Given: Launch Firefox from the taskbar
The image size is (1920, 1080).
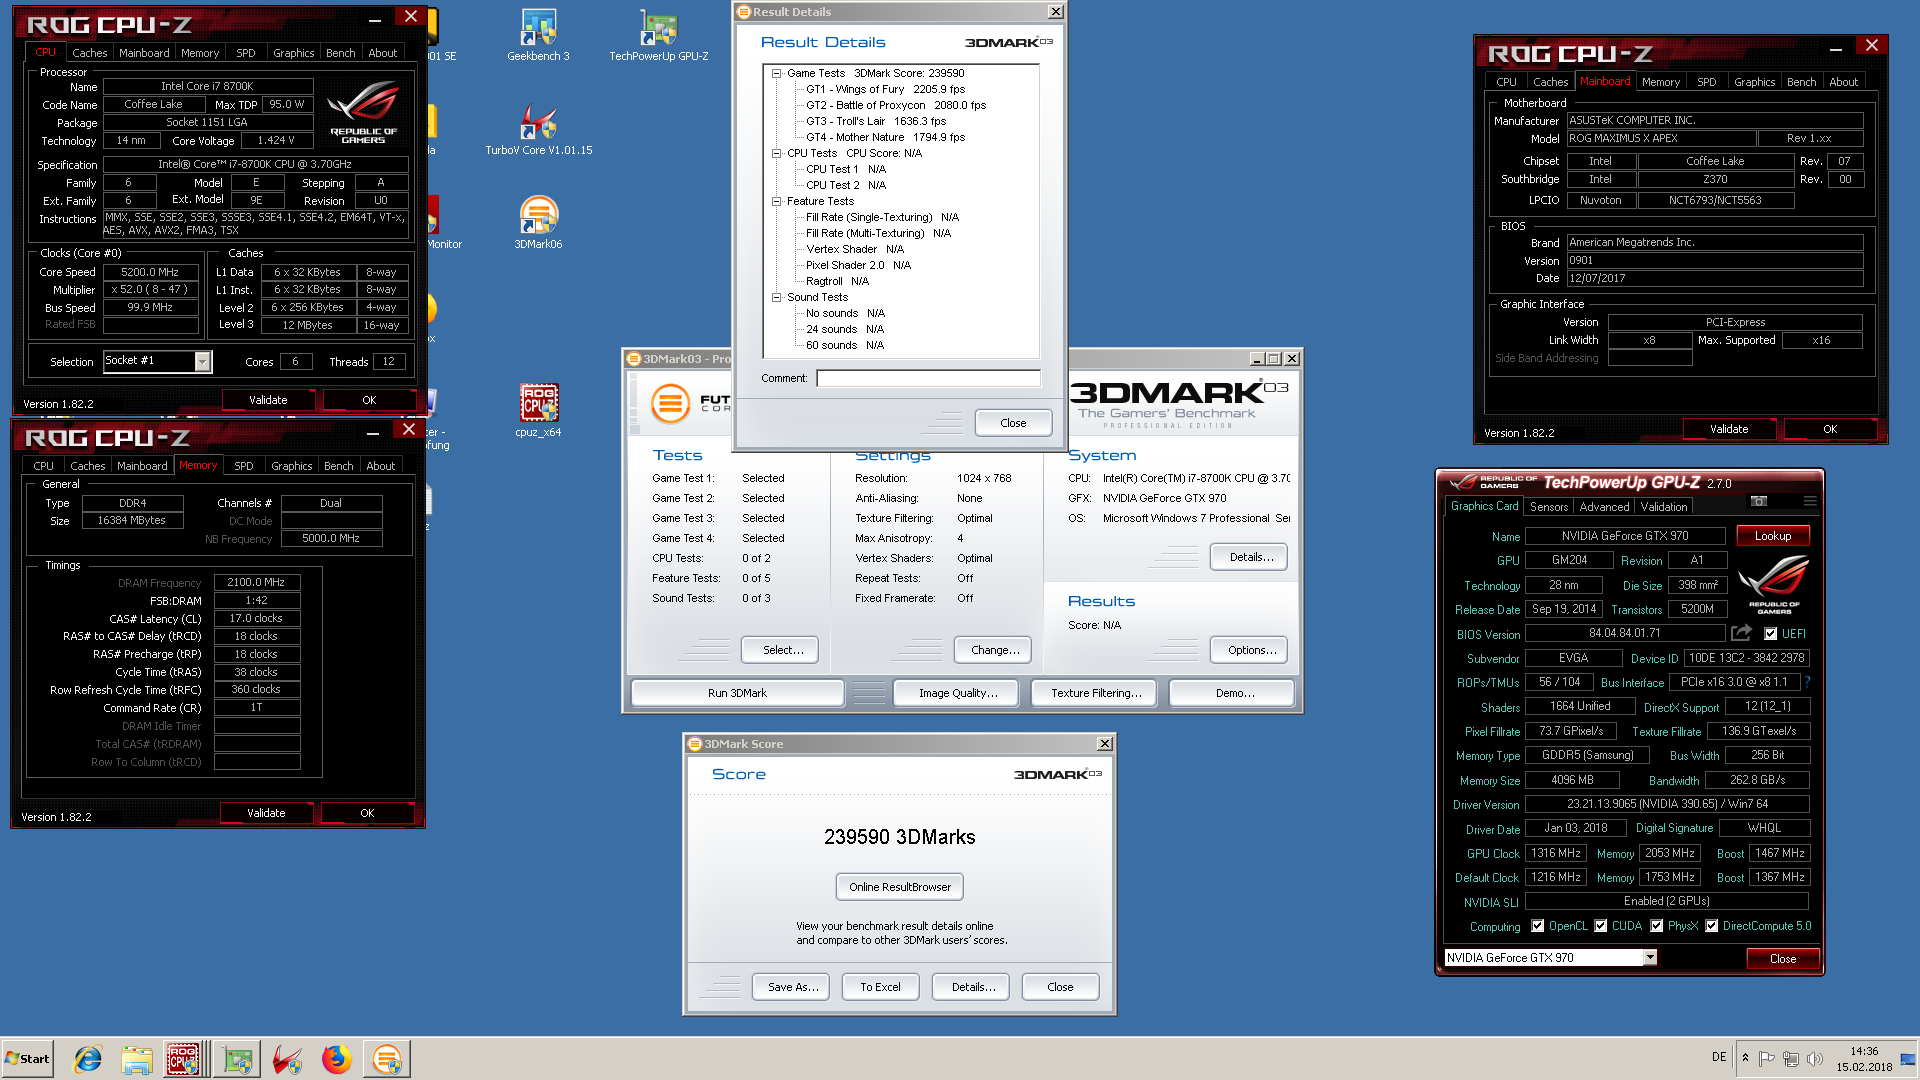Looking at the screenshot, I should 337,1059.
